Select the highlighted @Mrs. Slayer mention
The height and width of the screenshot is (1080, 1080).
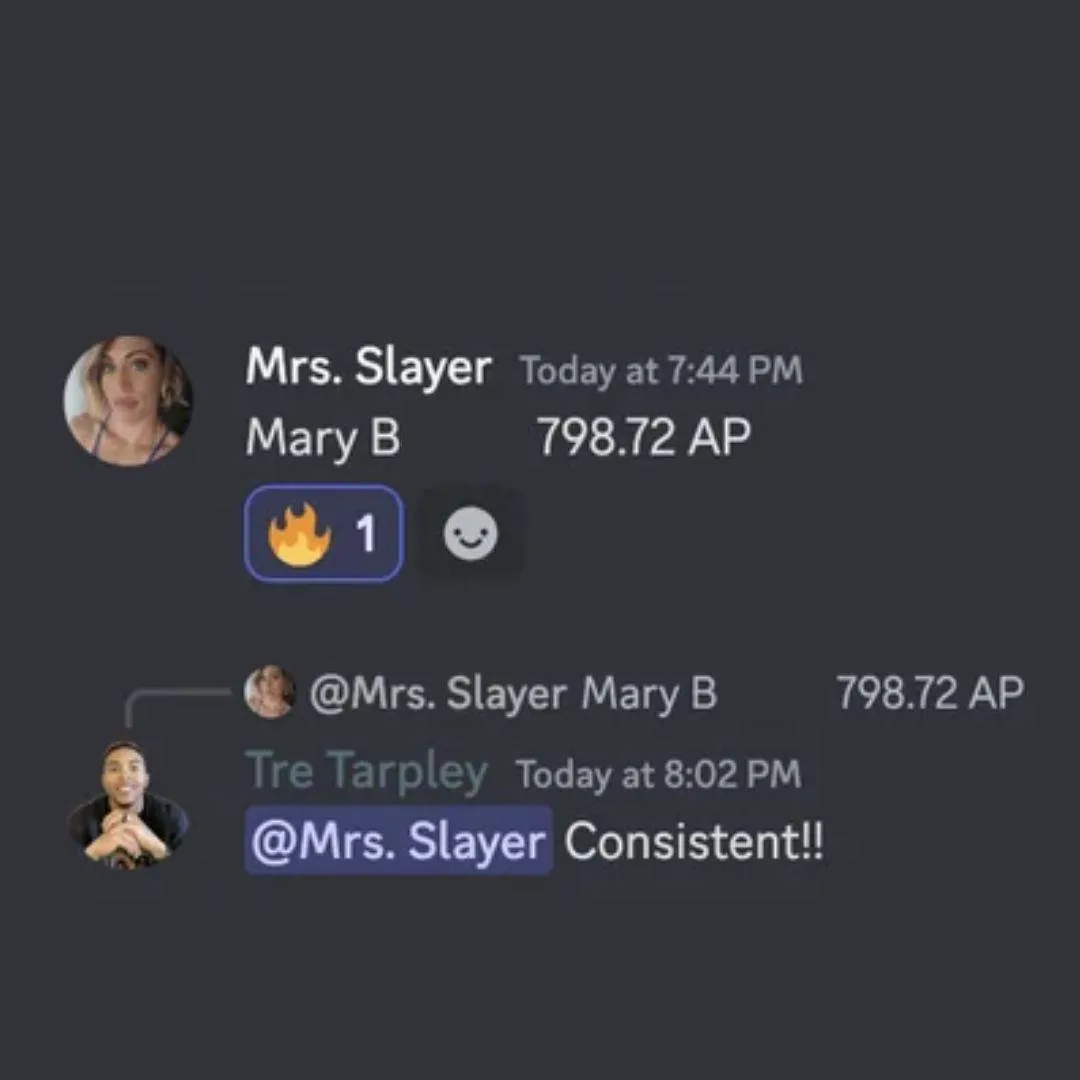pyautogui.click(x=398, y=841)
